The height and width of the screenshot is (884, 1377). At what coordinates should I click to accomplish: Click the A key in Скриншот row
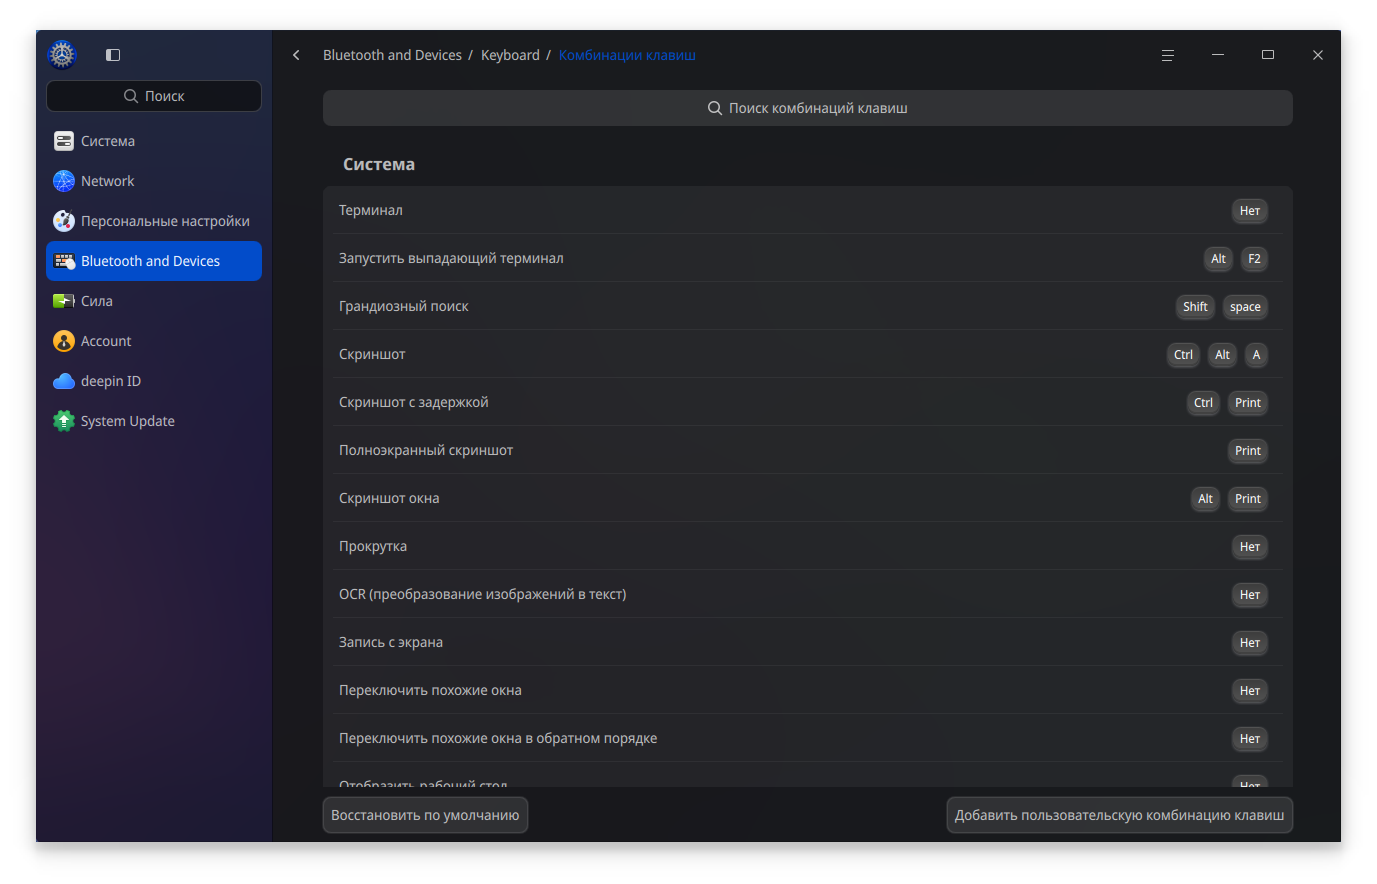pos(1256,355)
